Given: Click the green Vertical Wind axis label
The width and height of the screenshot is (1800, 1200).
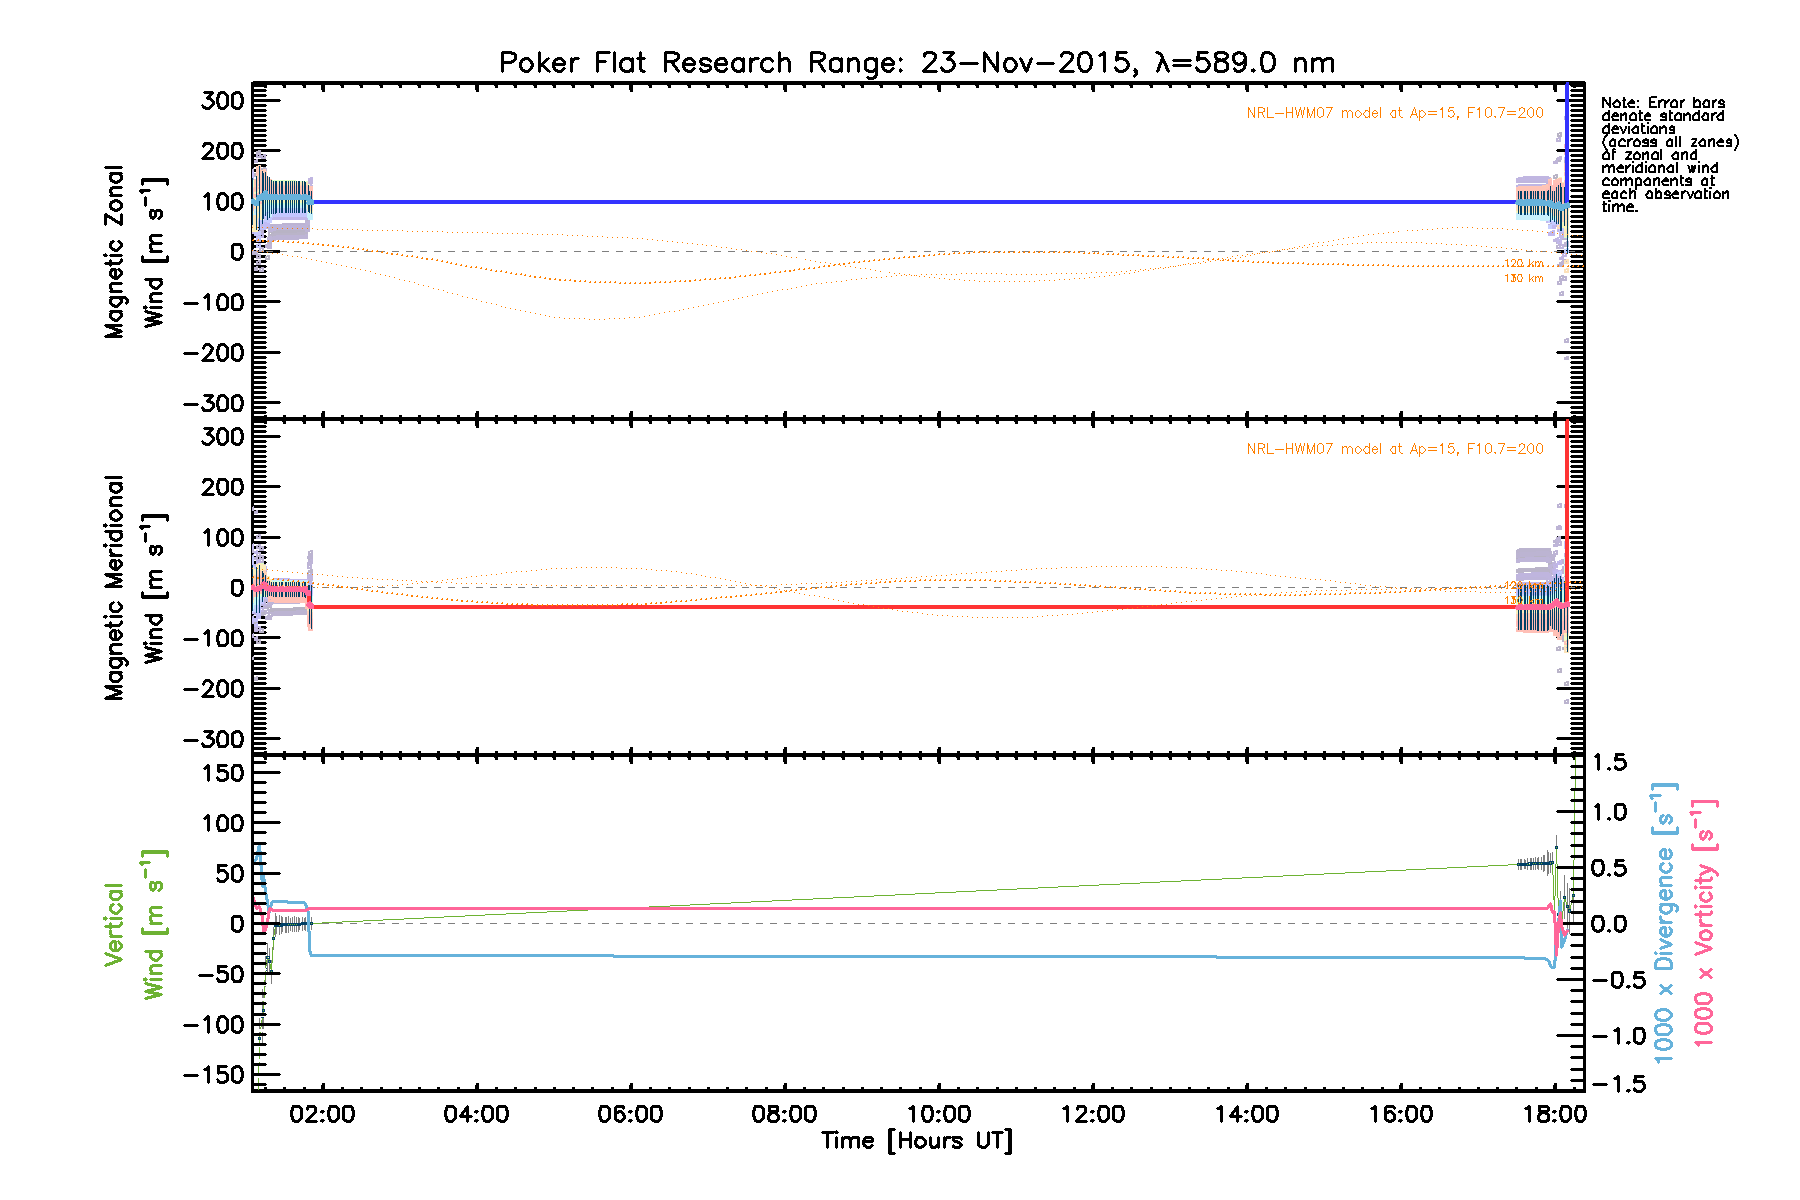Looking at the screenshot, I should [134, 924].
